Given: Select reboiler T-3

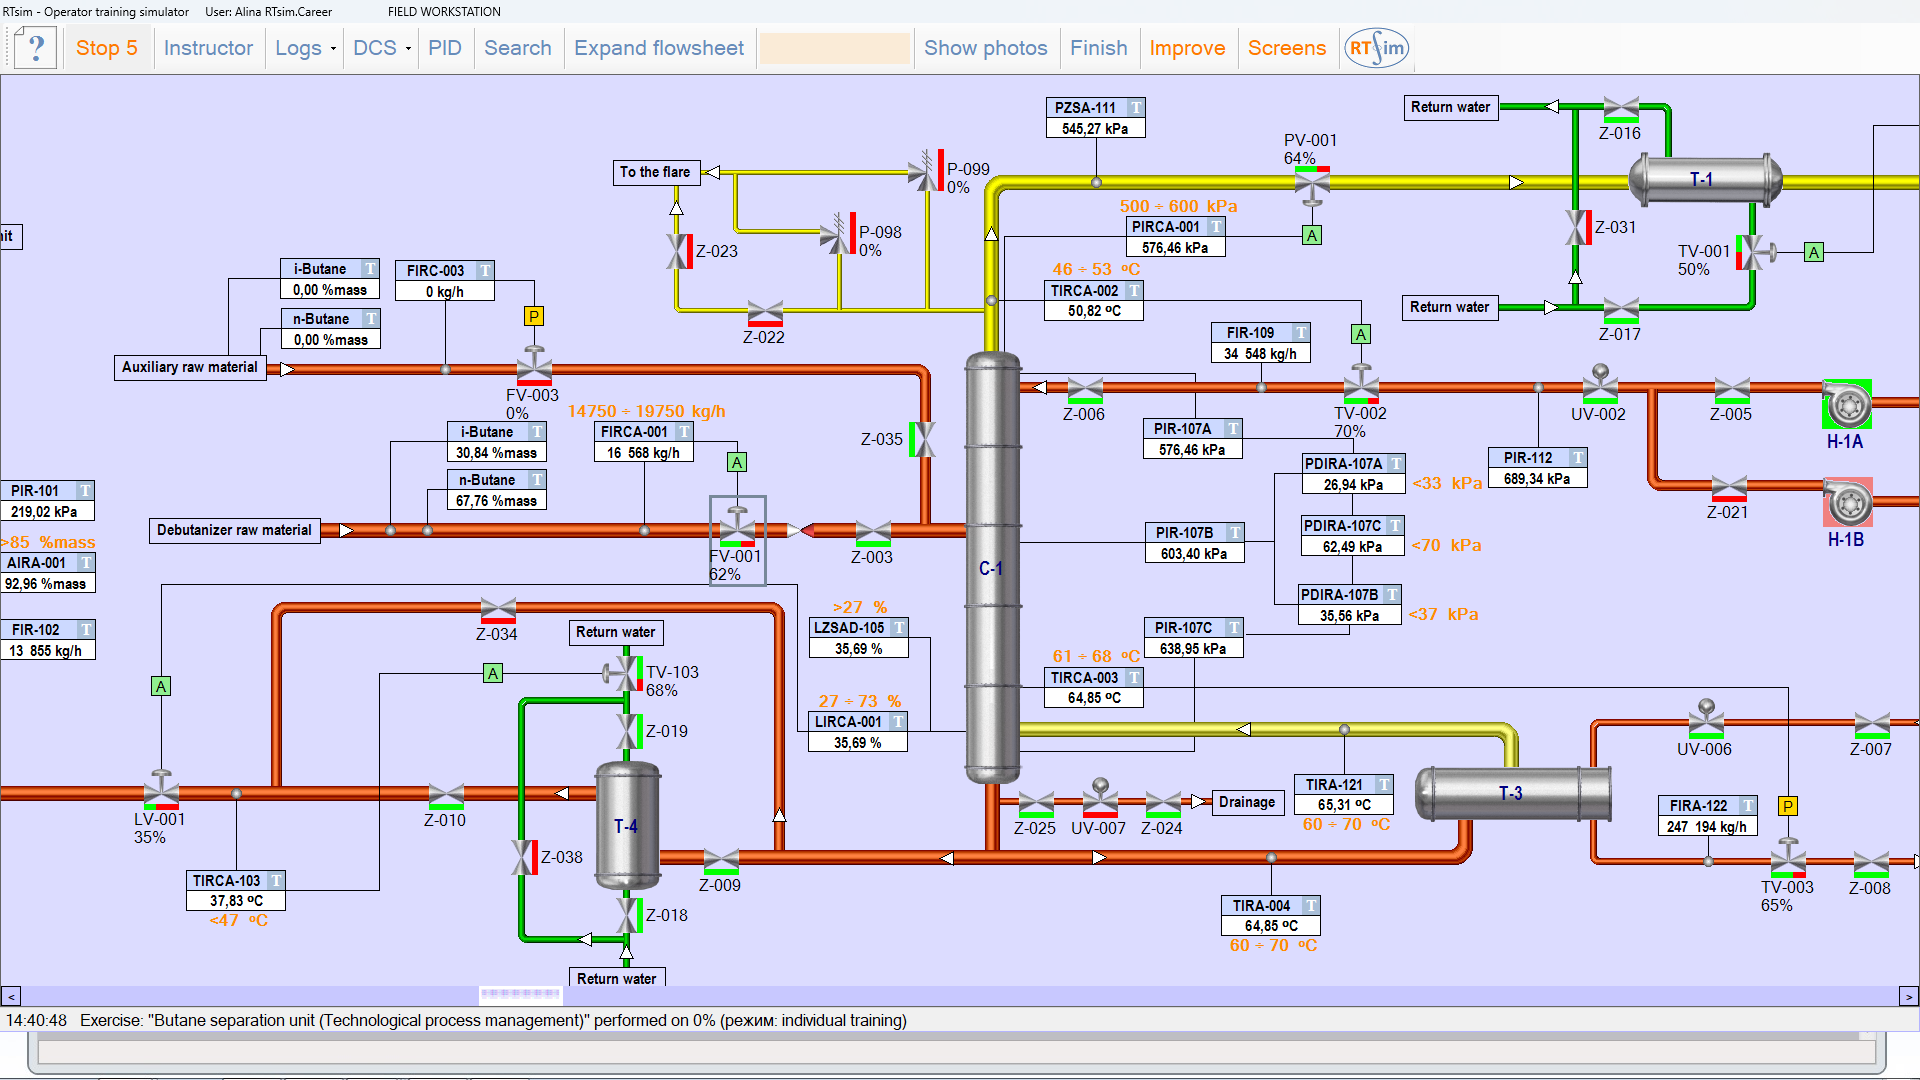Looking at the screenshot, I should pos(1513,794).
